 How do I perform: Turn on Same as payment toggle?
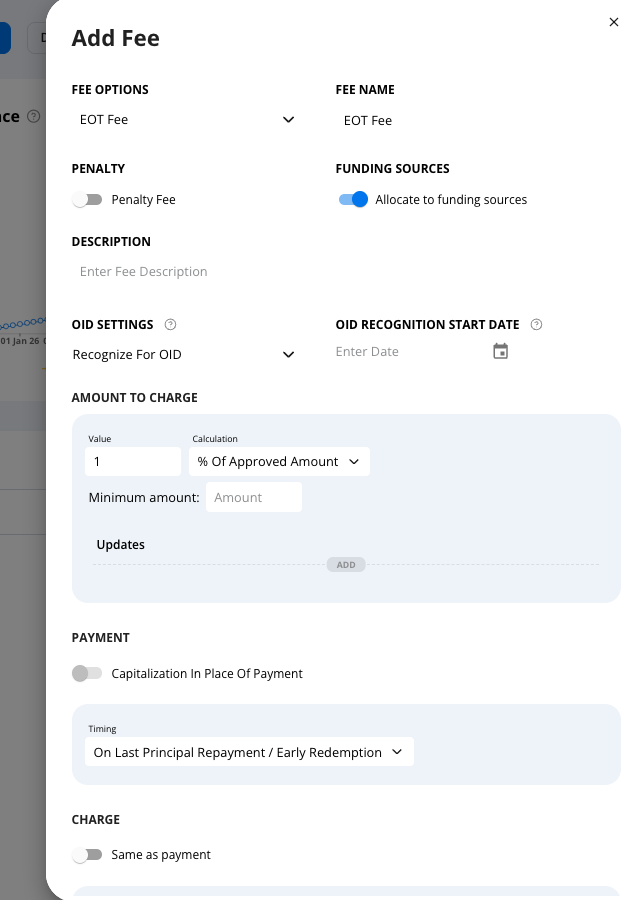pos(88,854)
